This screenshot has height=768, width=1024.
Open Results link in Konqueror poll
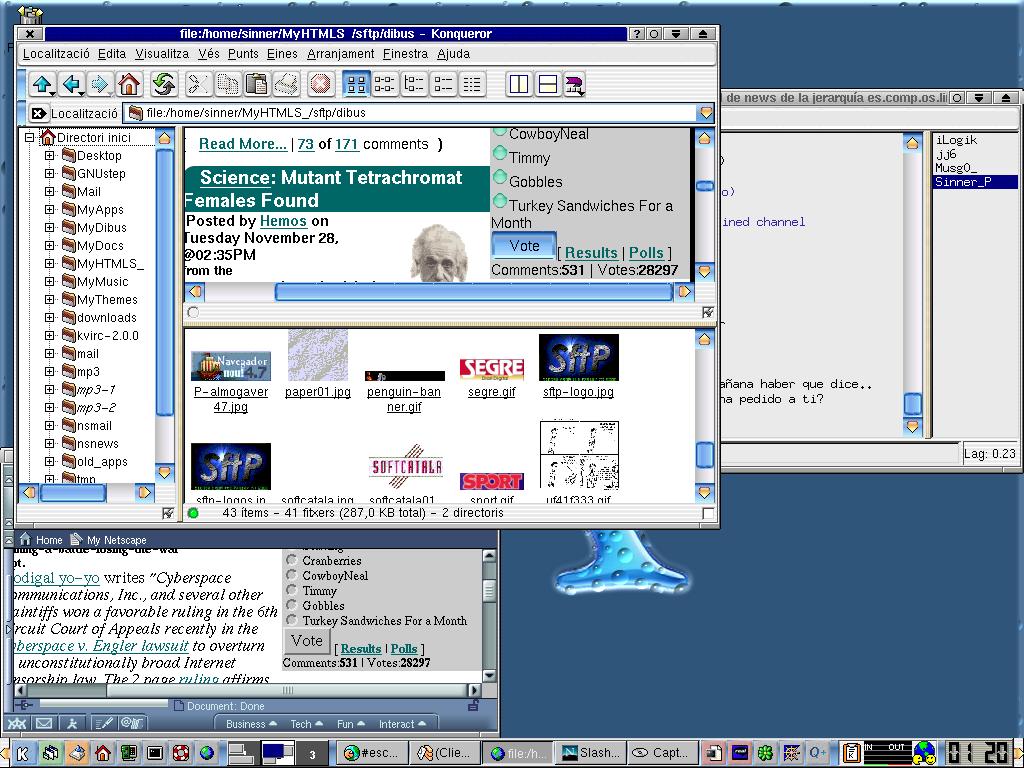pos(591,253)
